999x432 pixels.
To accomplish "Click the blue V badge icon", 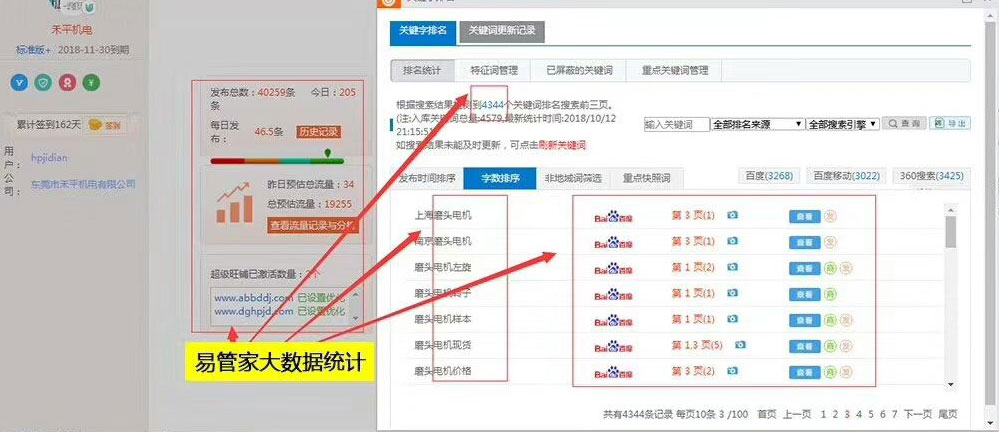I will [x=20, y=83].
